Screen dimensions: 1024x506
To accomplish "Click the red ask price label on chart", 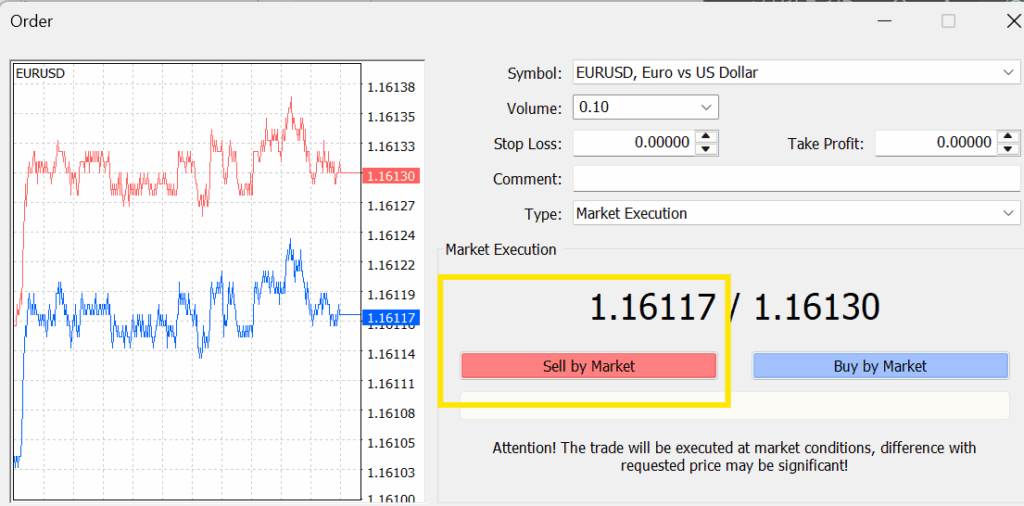I will coord(391,176).
